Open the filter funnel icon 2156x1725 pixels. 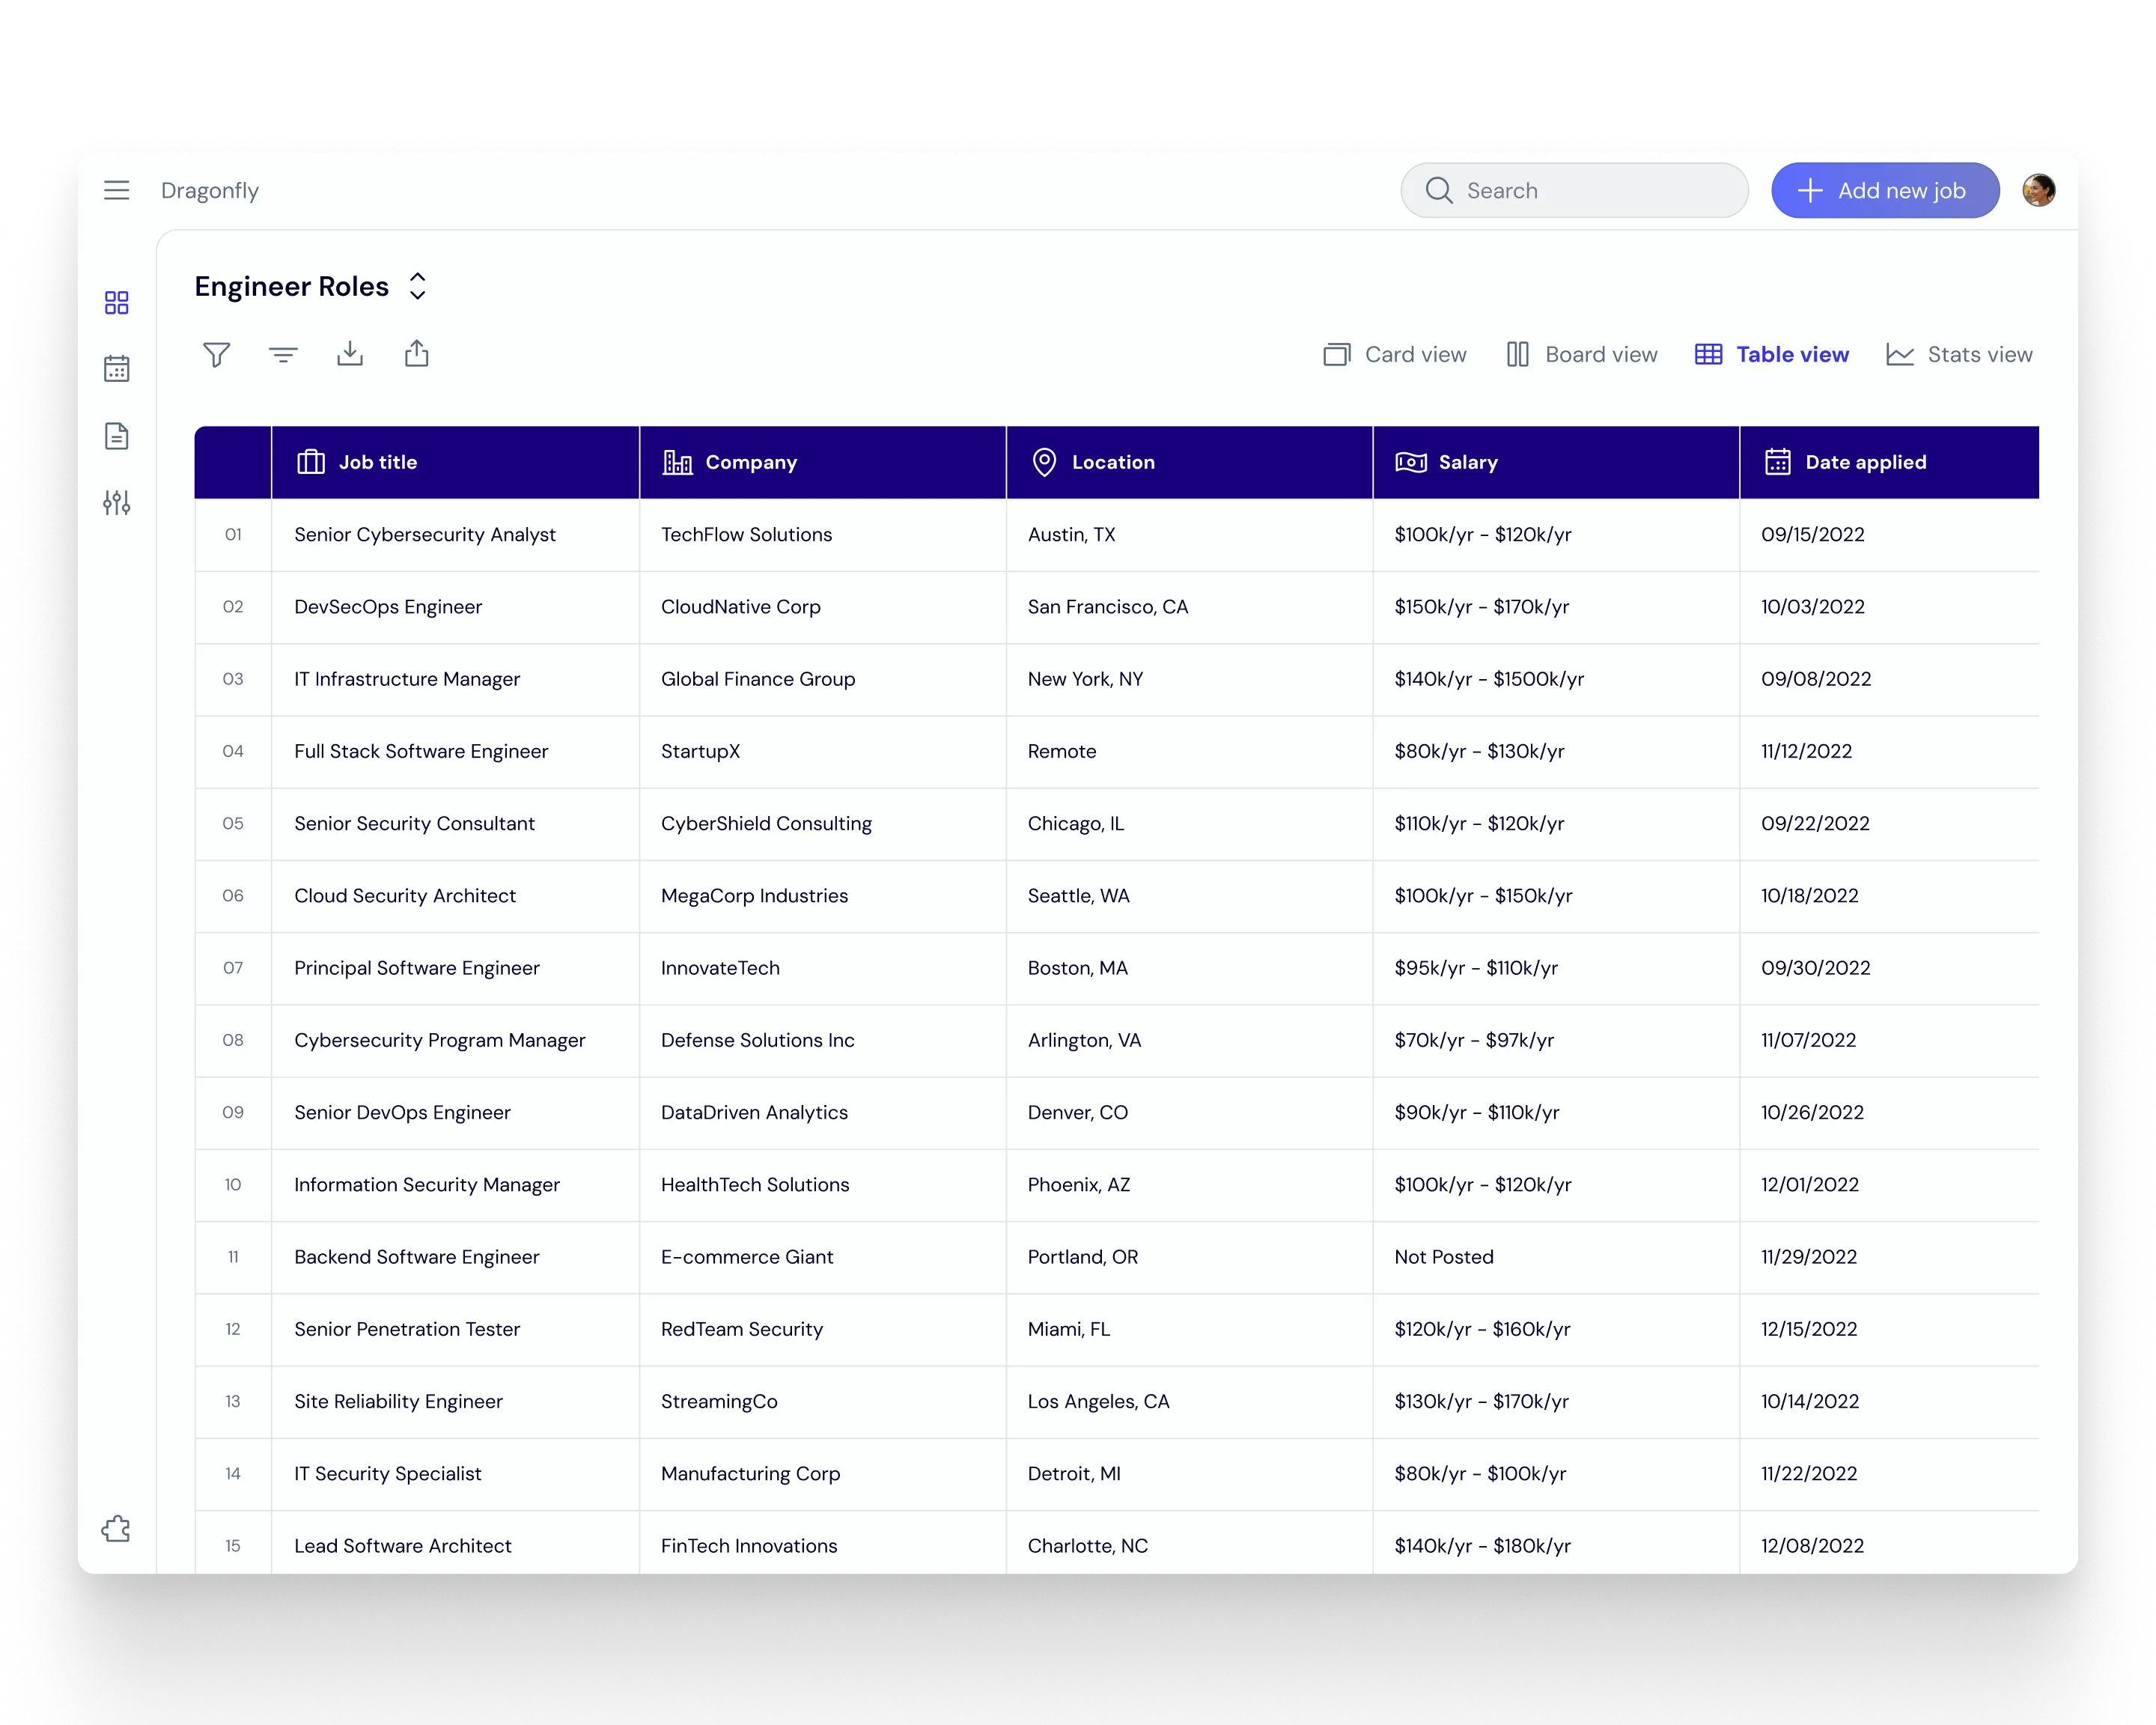coord(217,354)
